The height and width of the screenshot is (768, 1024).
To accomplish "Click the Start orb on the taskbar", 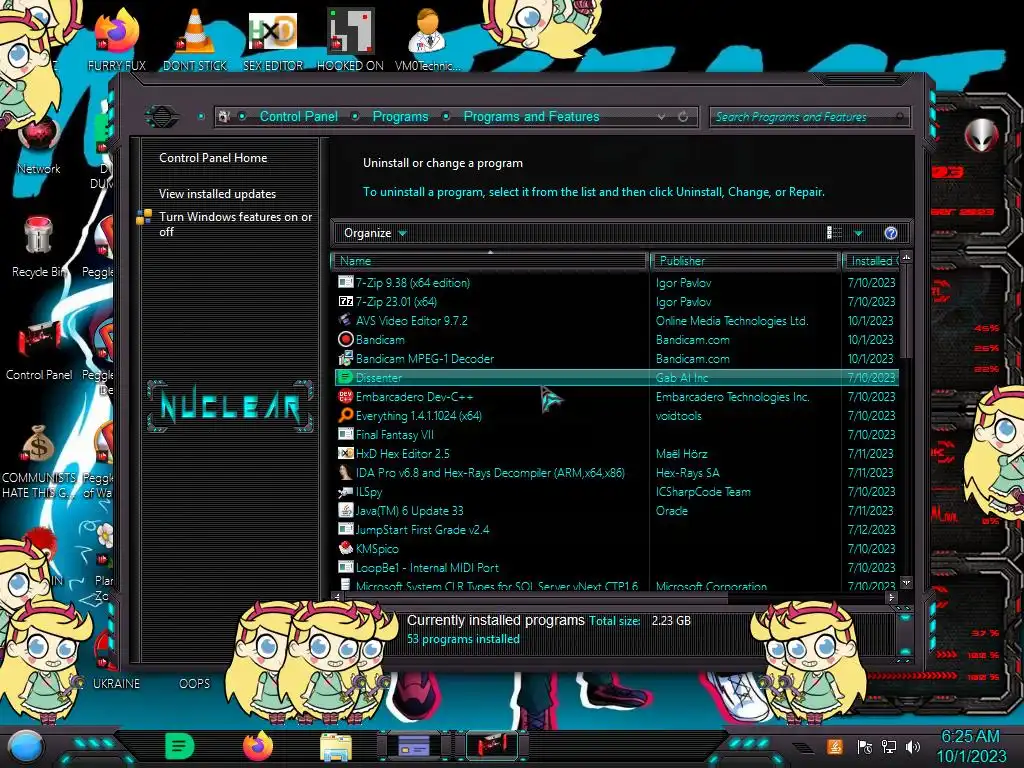I will [x=25, y=747].
